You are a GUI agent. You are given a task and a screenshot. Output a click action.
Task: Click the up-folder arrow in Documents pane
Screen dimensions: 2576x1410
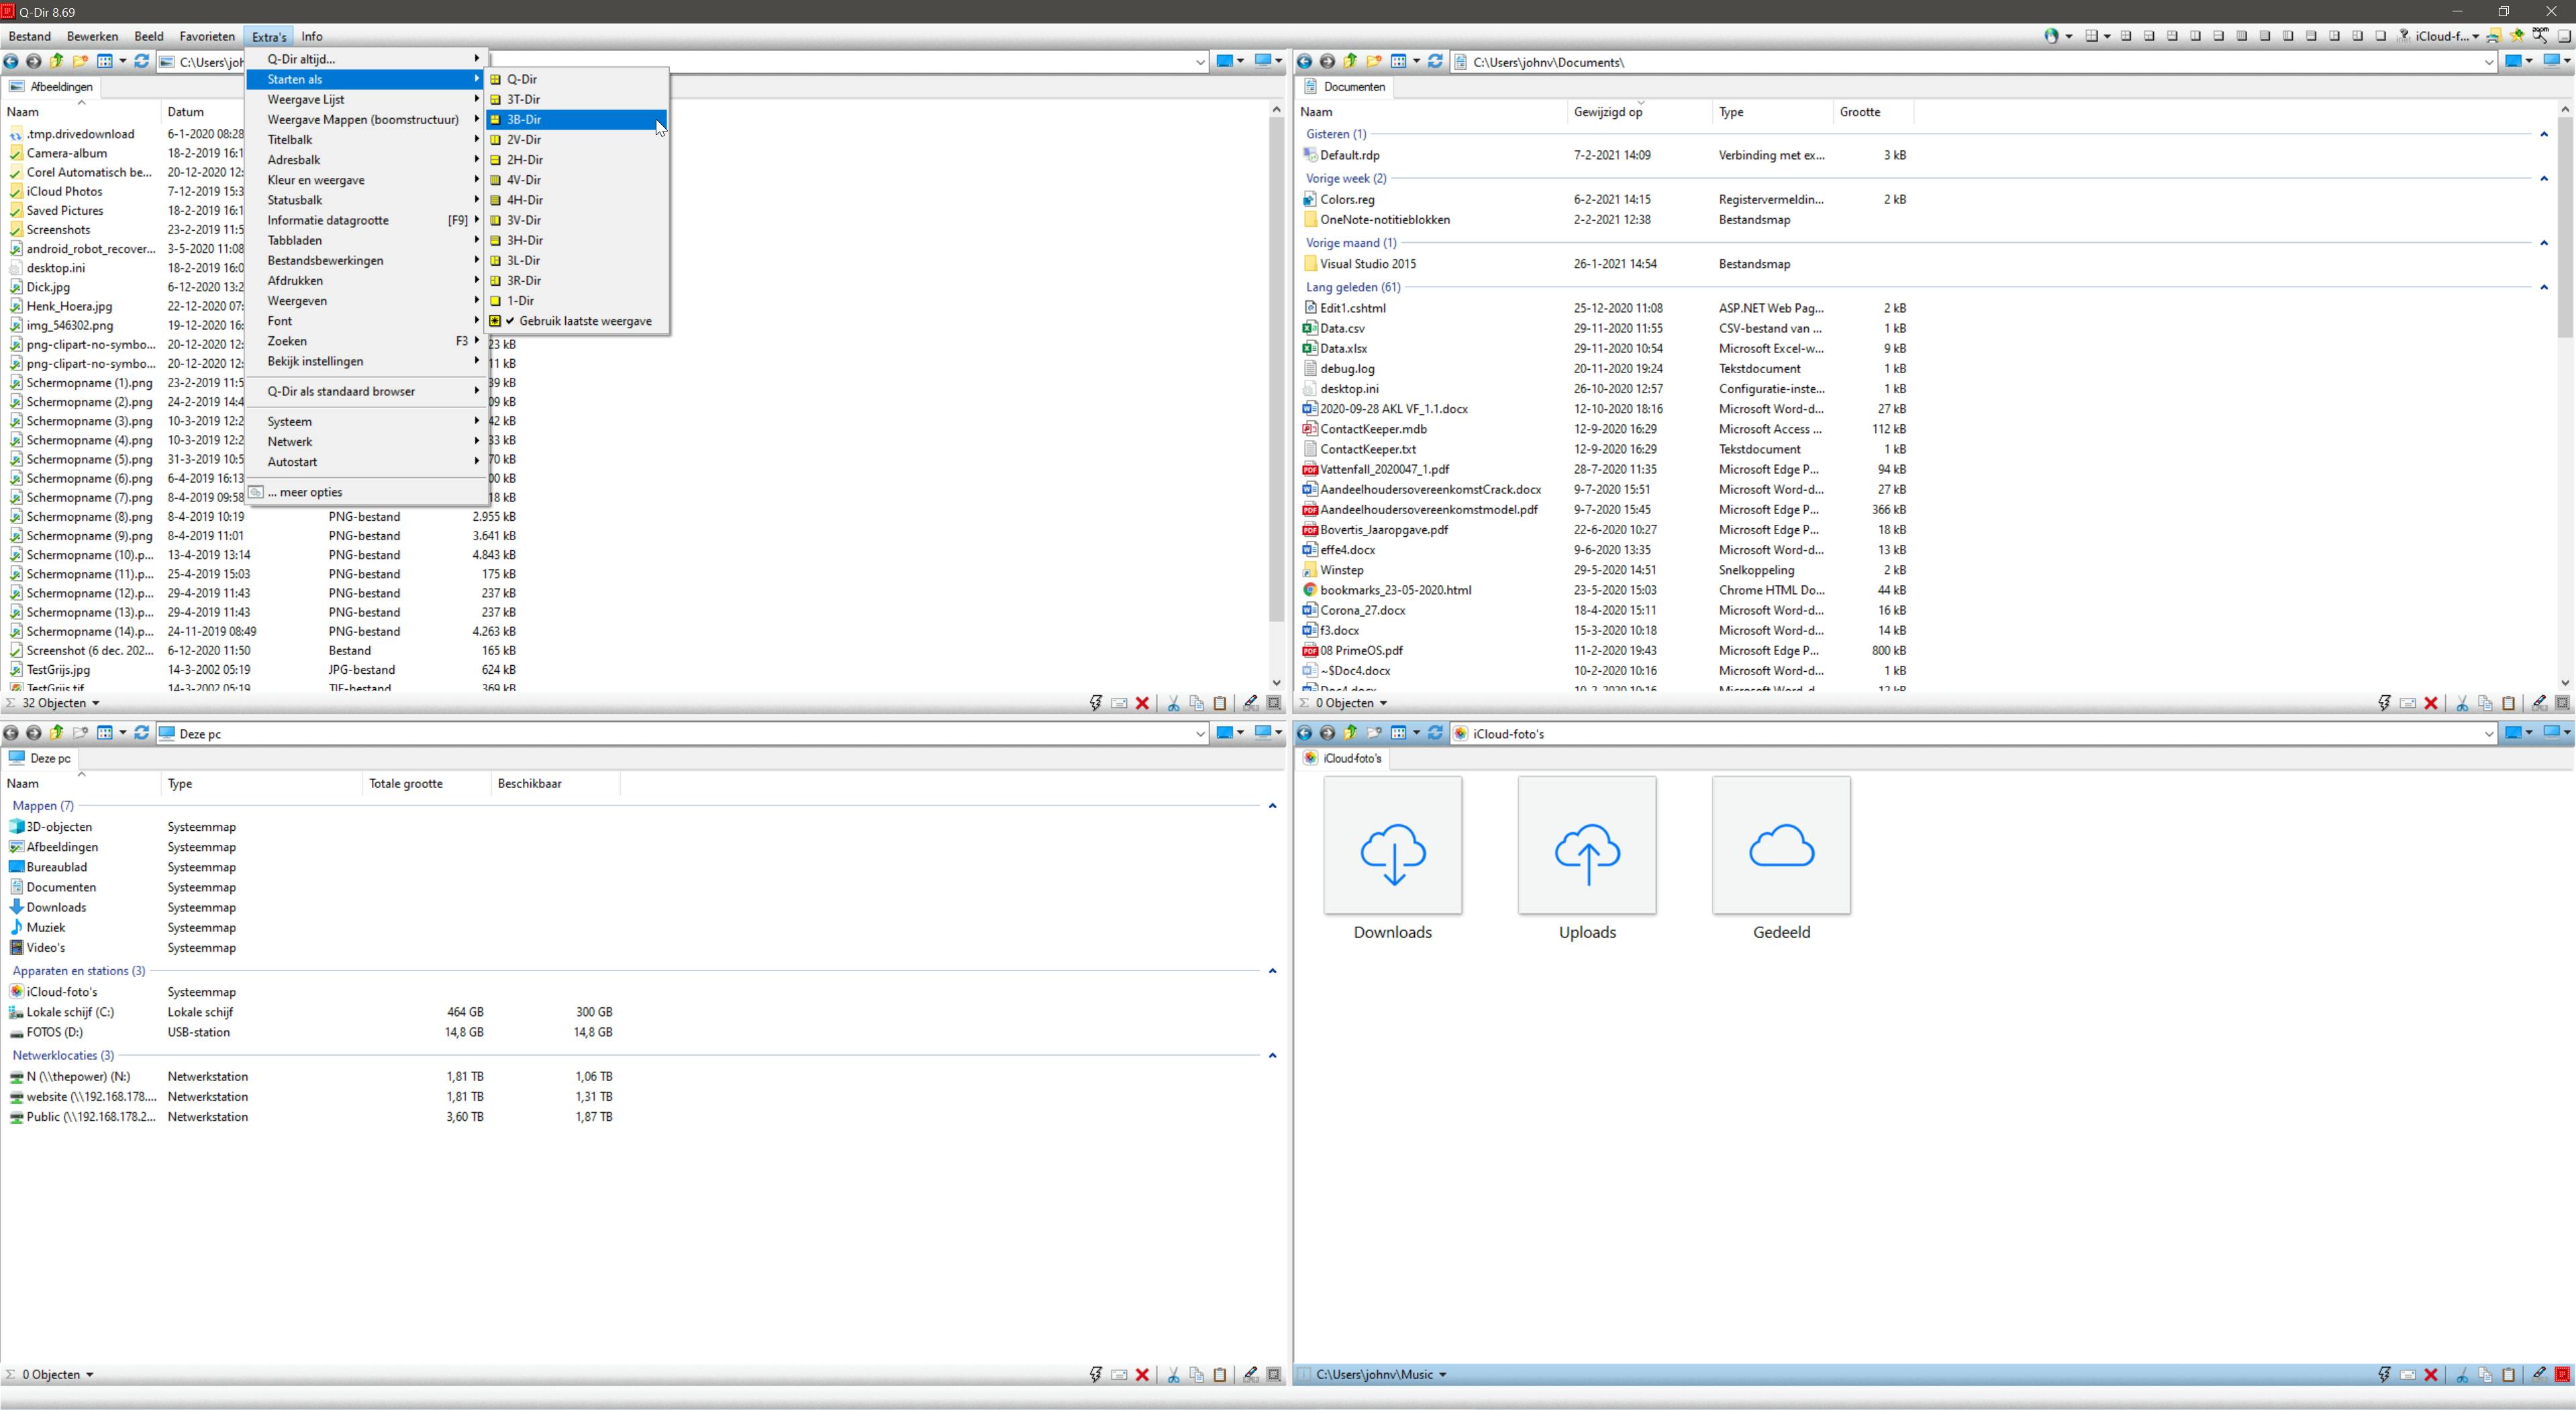click(1351, 62)
